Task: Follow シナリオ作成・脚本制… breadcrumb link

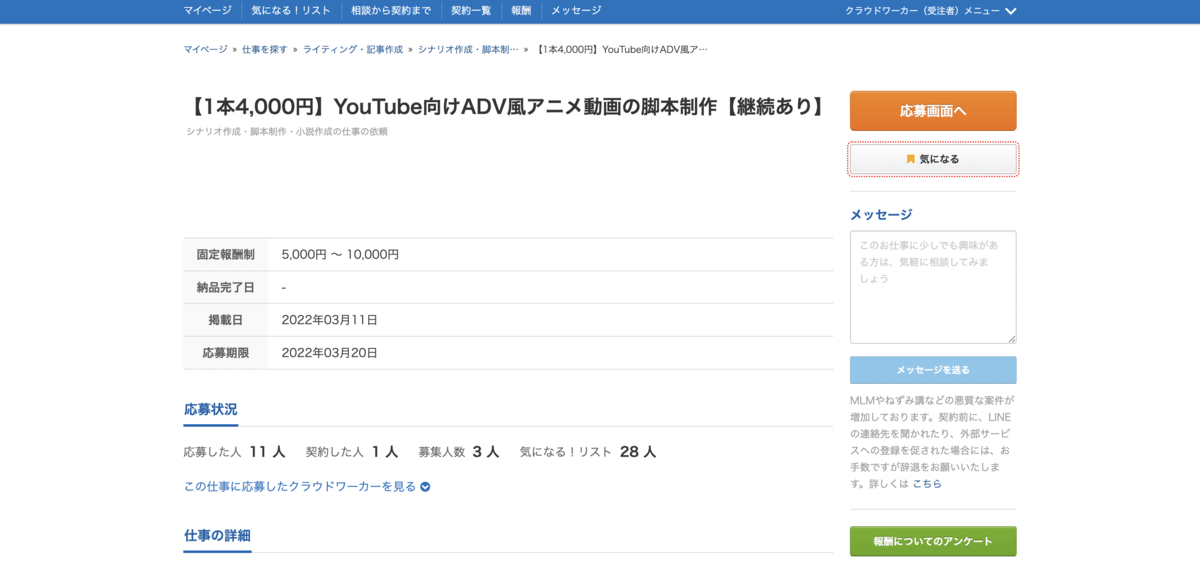Action: click(x=468, y=49)
